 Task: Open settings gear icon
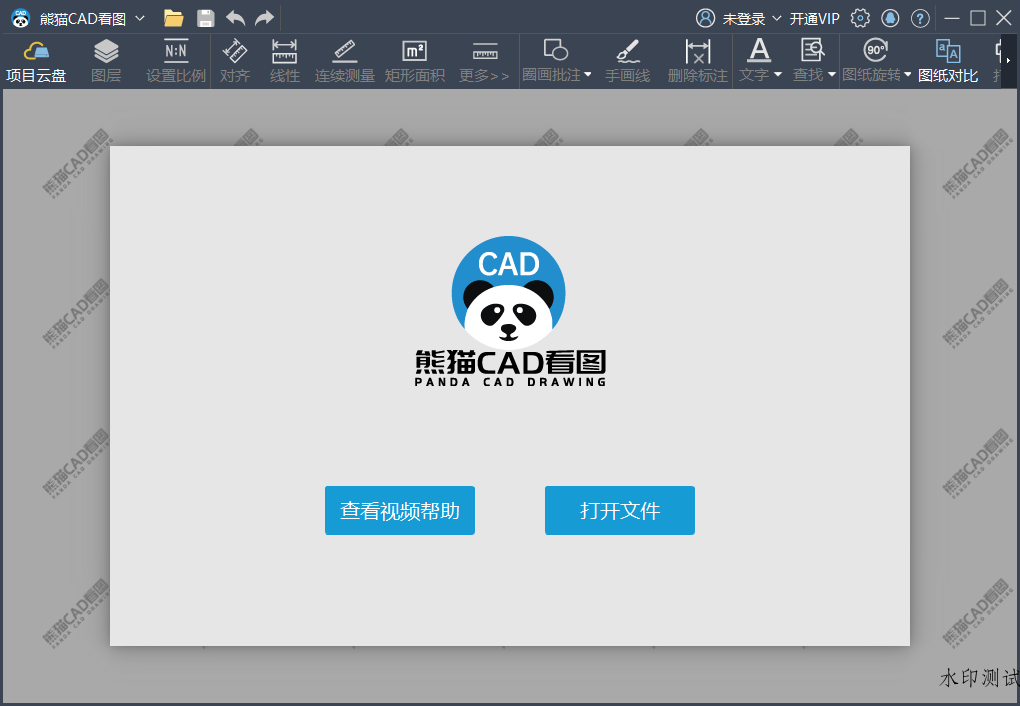coord(860,18)
